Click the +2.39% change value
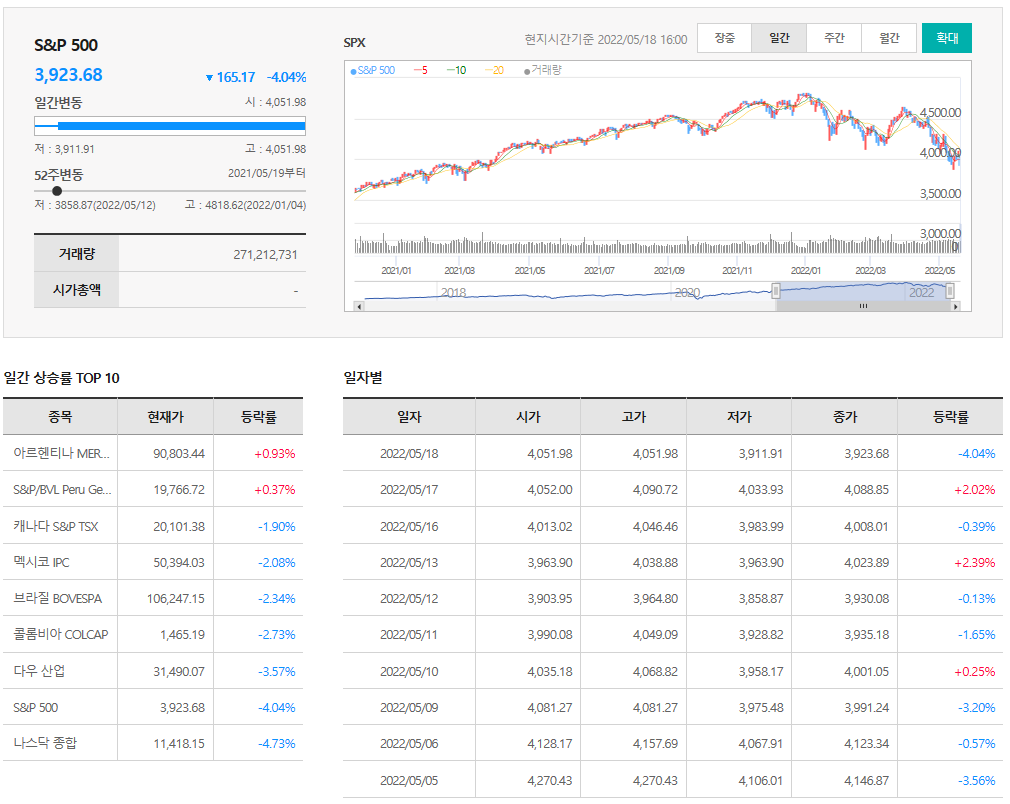 975,562
